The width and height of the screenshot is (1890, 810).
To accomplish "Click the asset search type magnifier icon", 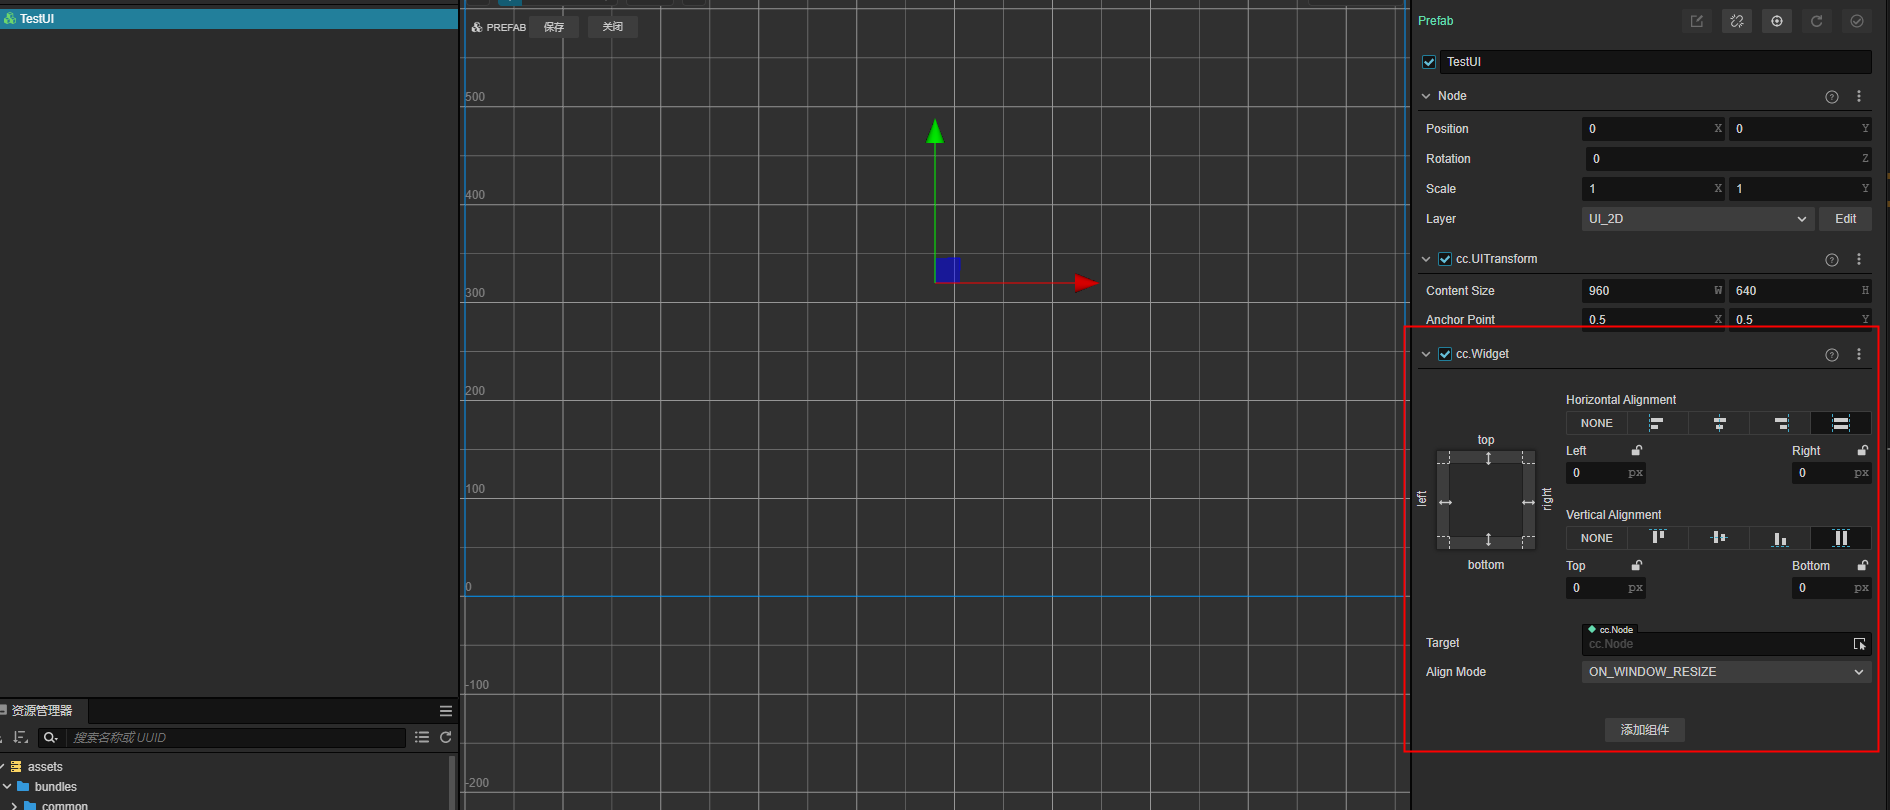I will point(50,738).
